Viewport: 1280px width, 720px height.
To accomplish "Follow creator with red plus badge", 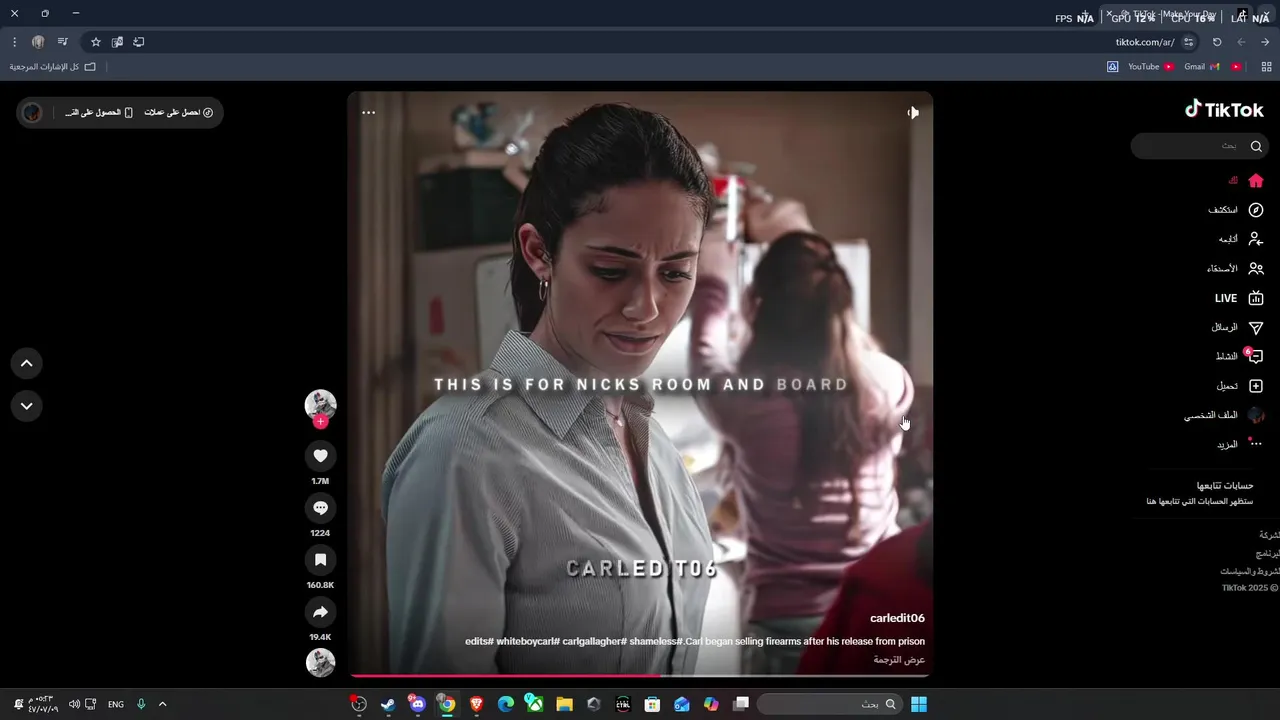I will (x=320, y=422).
